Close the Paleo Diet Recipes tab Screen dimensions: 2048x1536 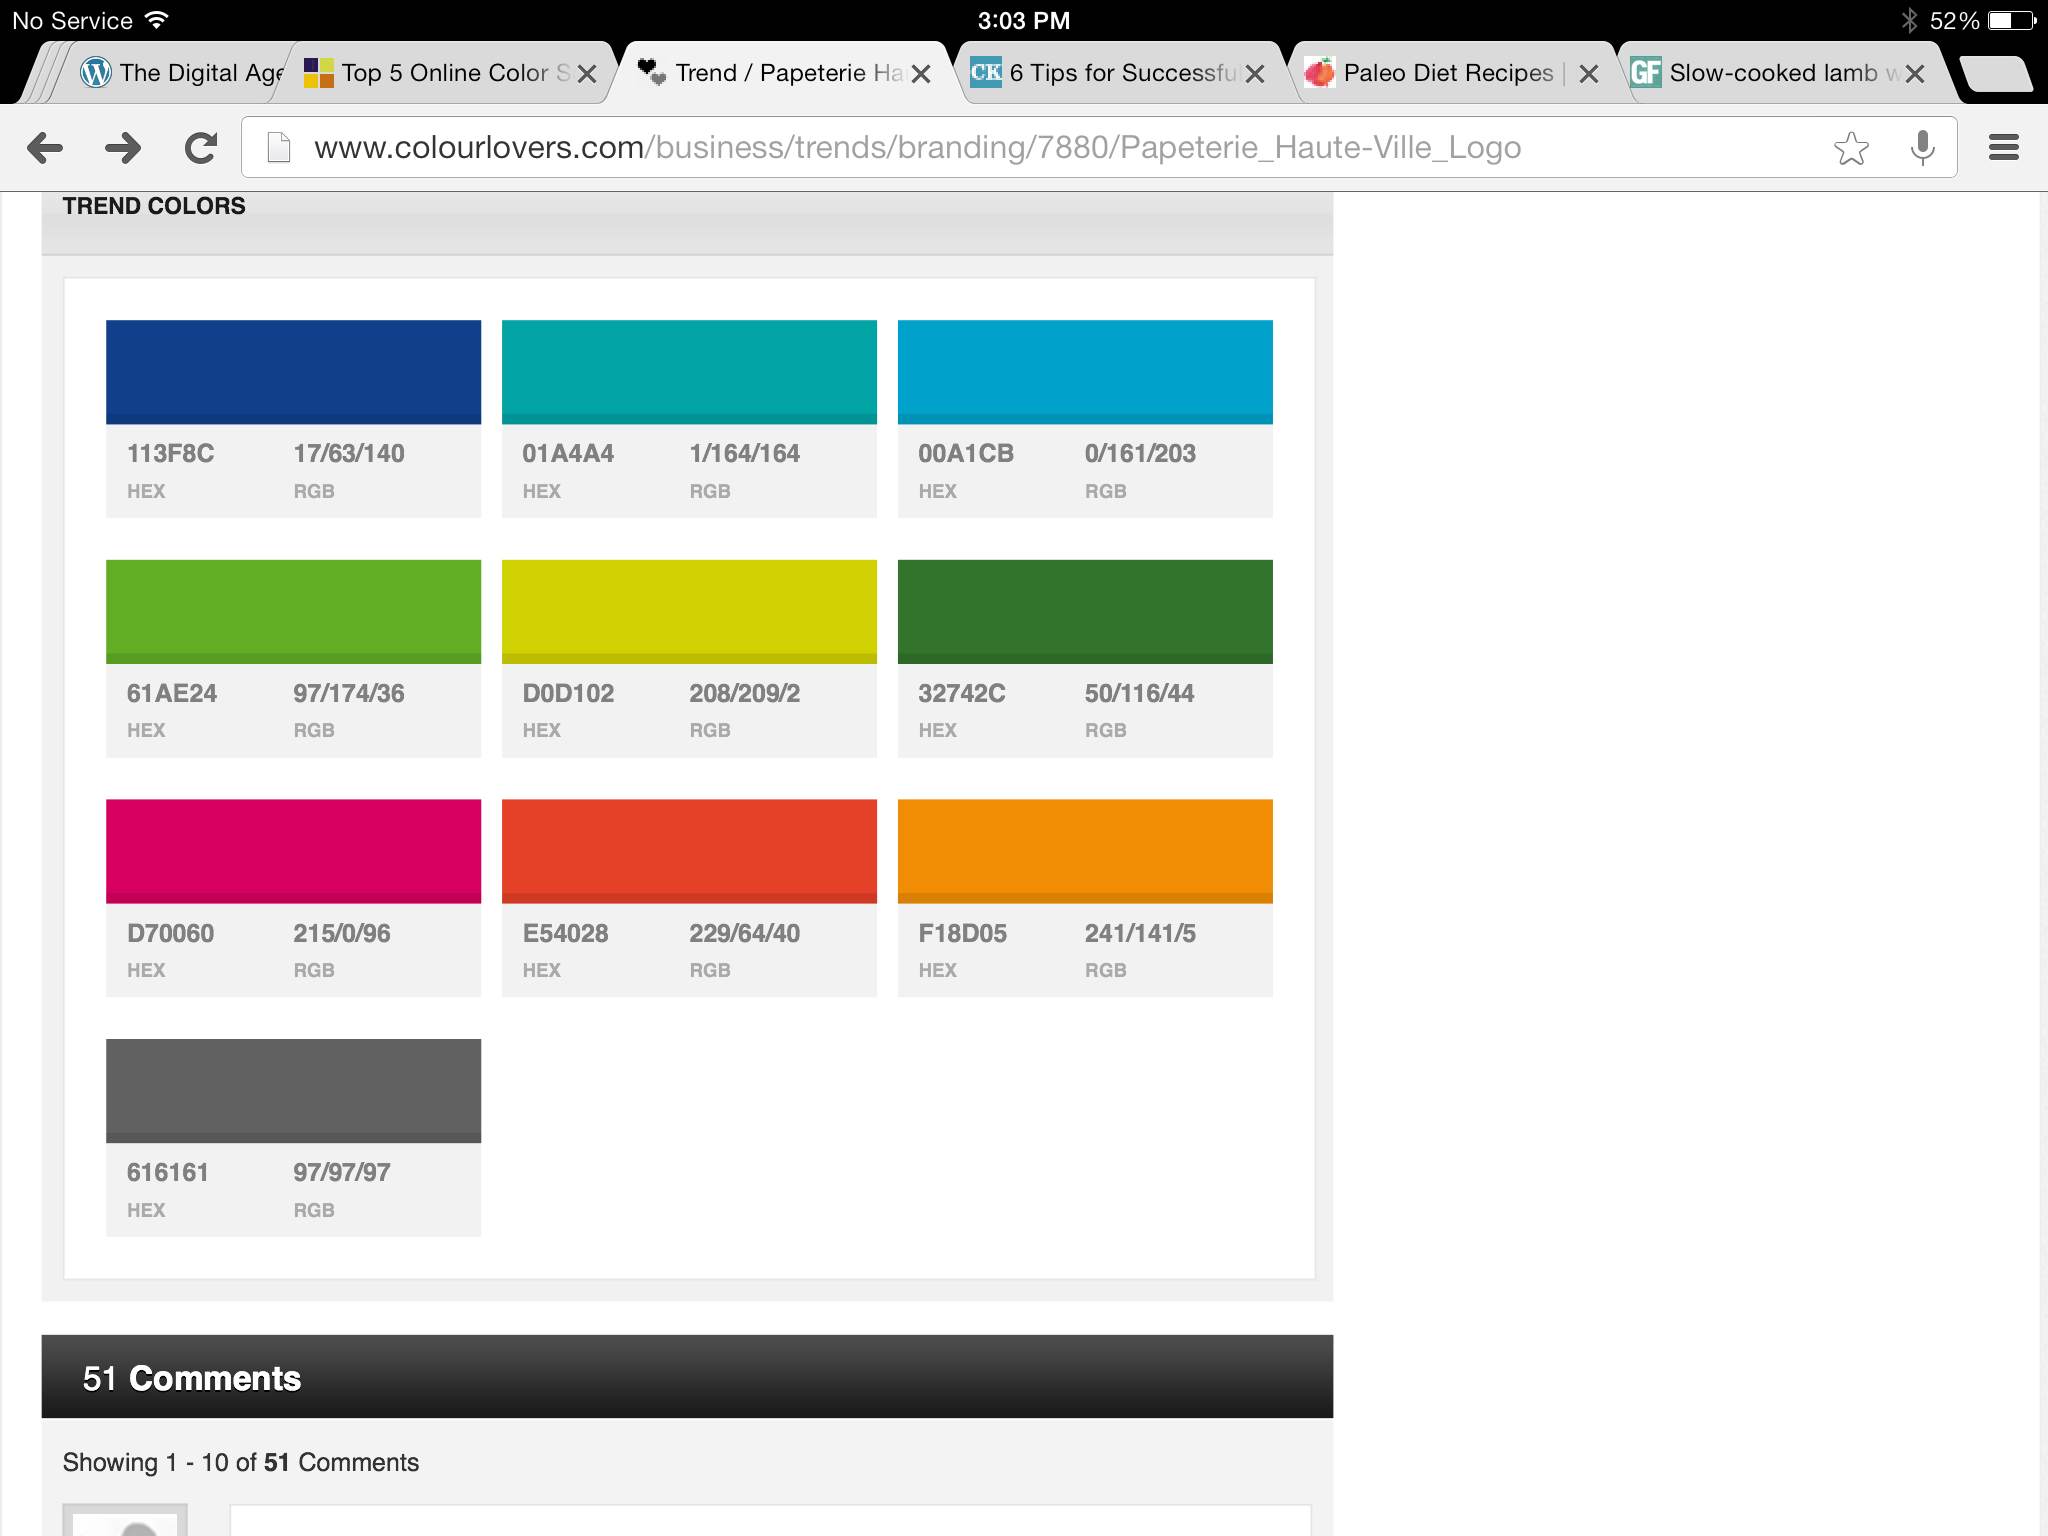pos(1588,74)
